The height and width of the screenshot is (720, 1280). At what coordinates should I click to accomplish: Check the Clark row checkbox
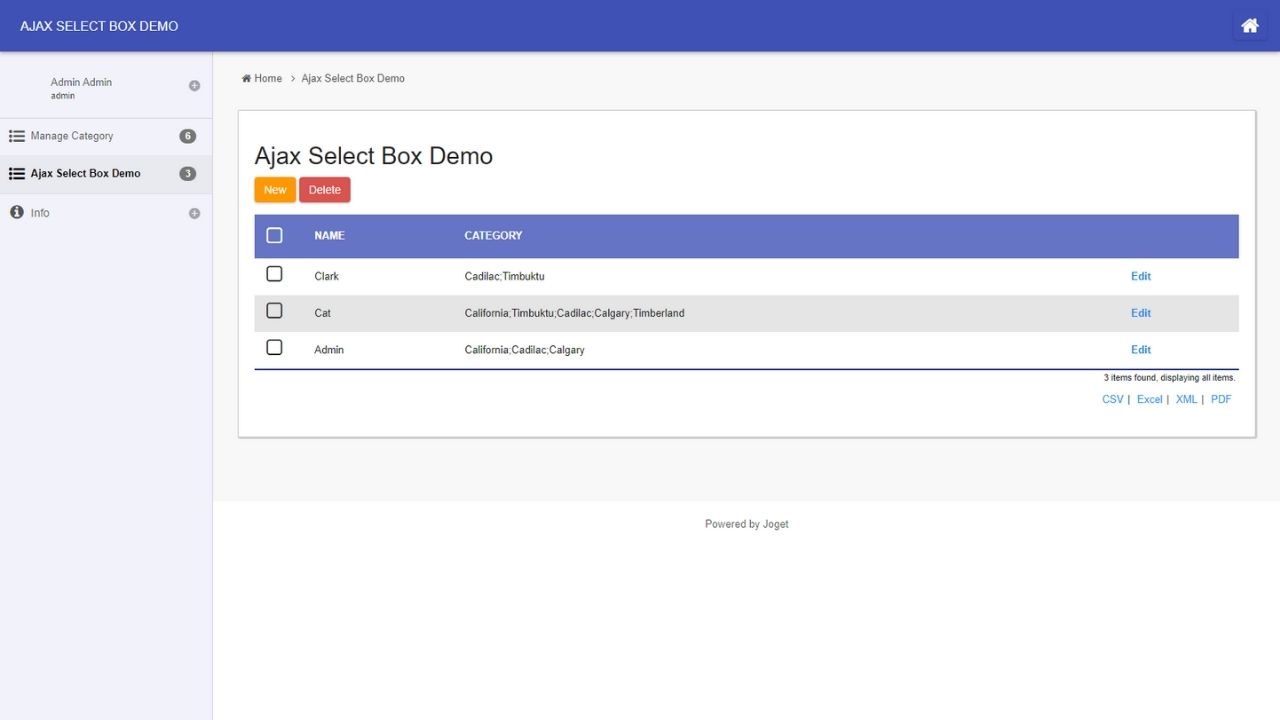pyautogui.click(x=274, y=274)
